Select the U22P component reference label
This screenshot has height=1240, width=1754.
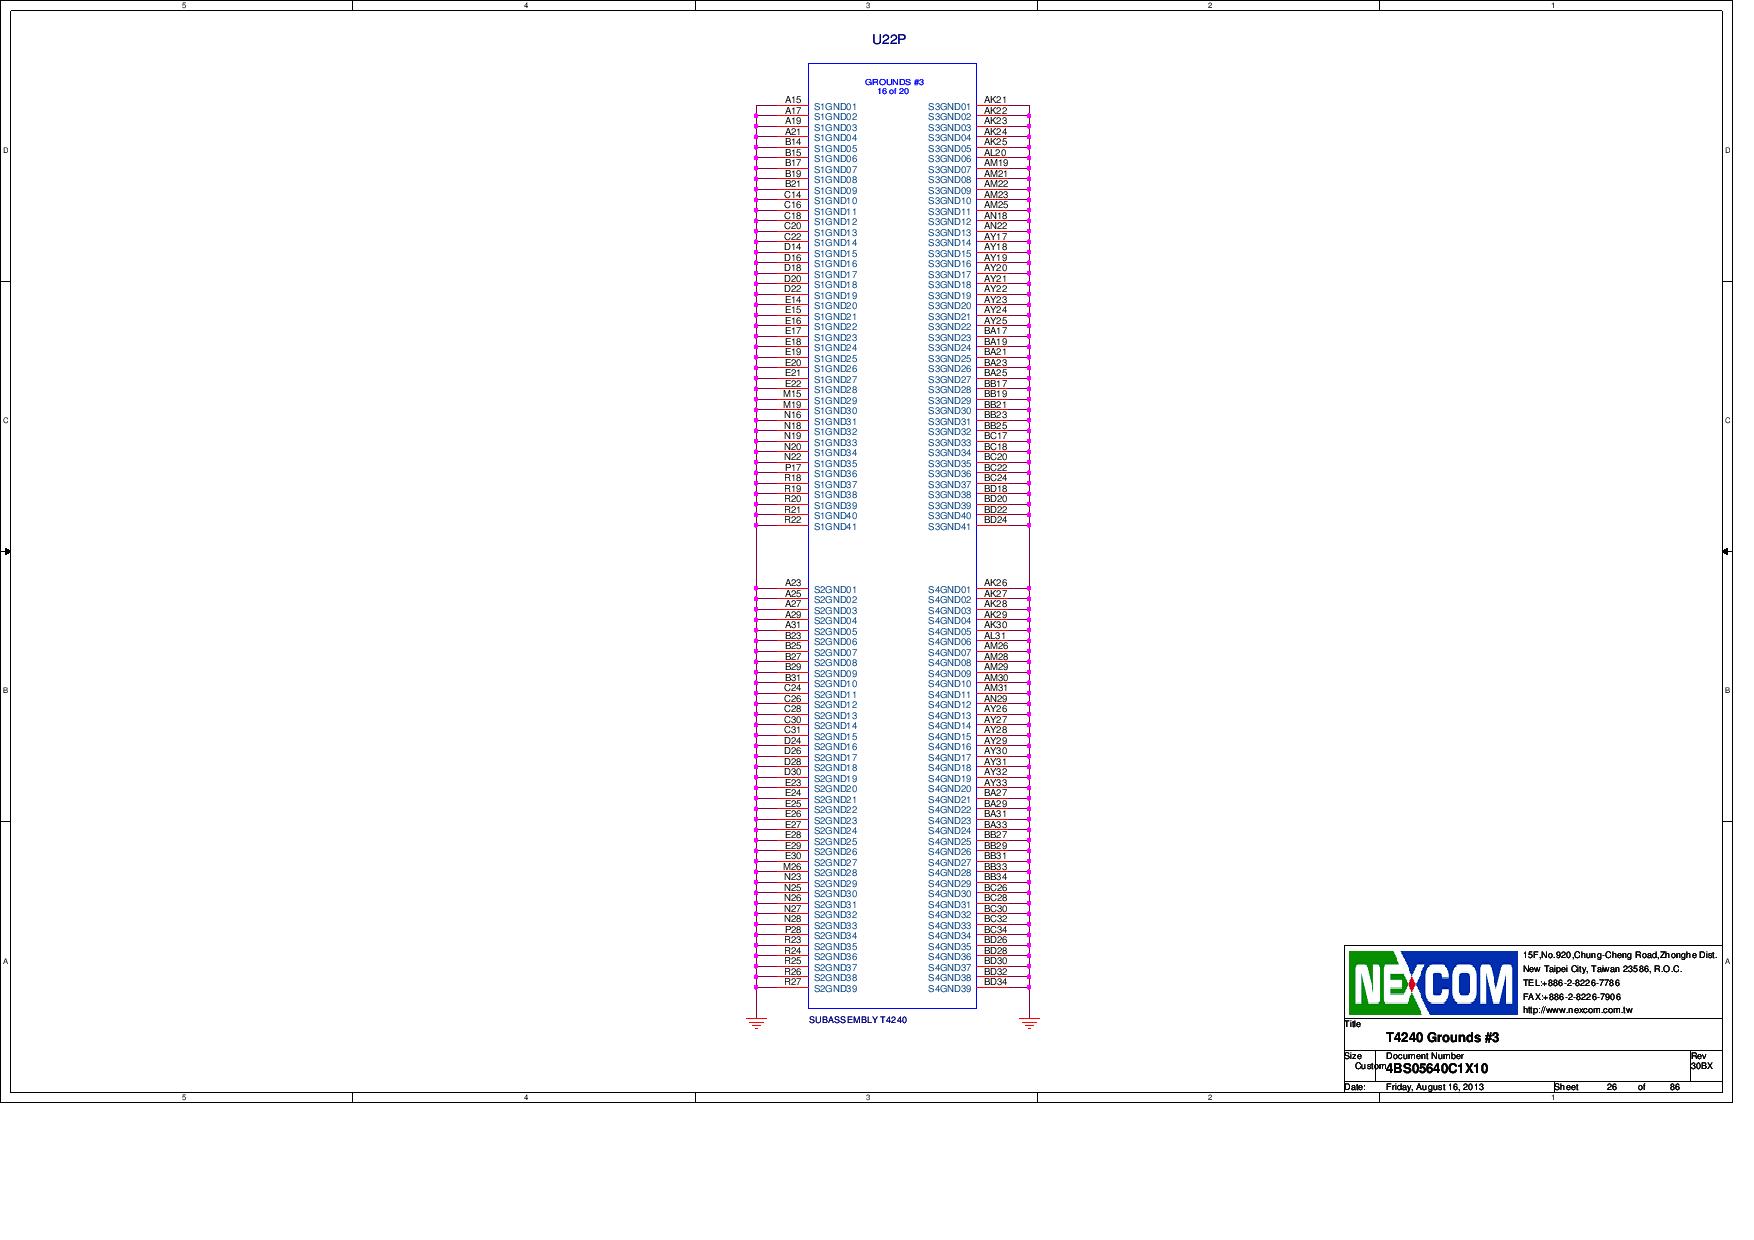[x=888, y=38]
